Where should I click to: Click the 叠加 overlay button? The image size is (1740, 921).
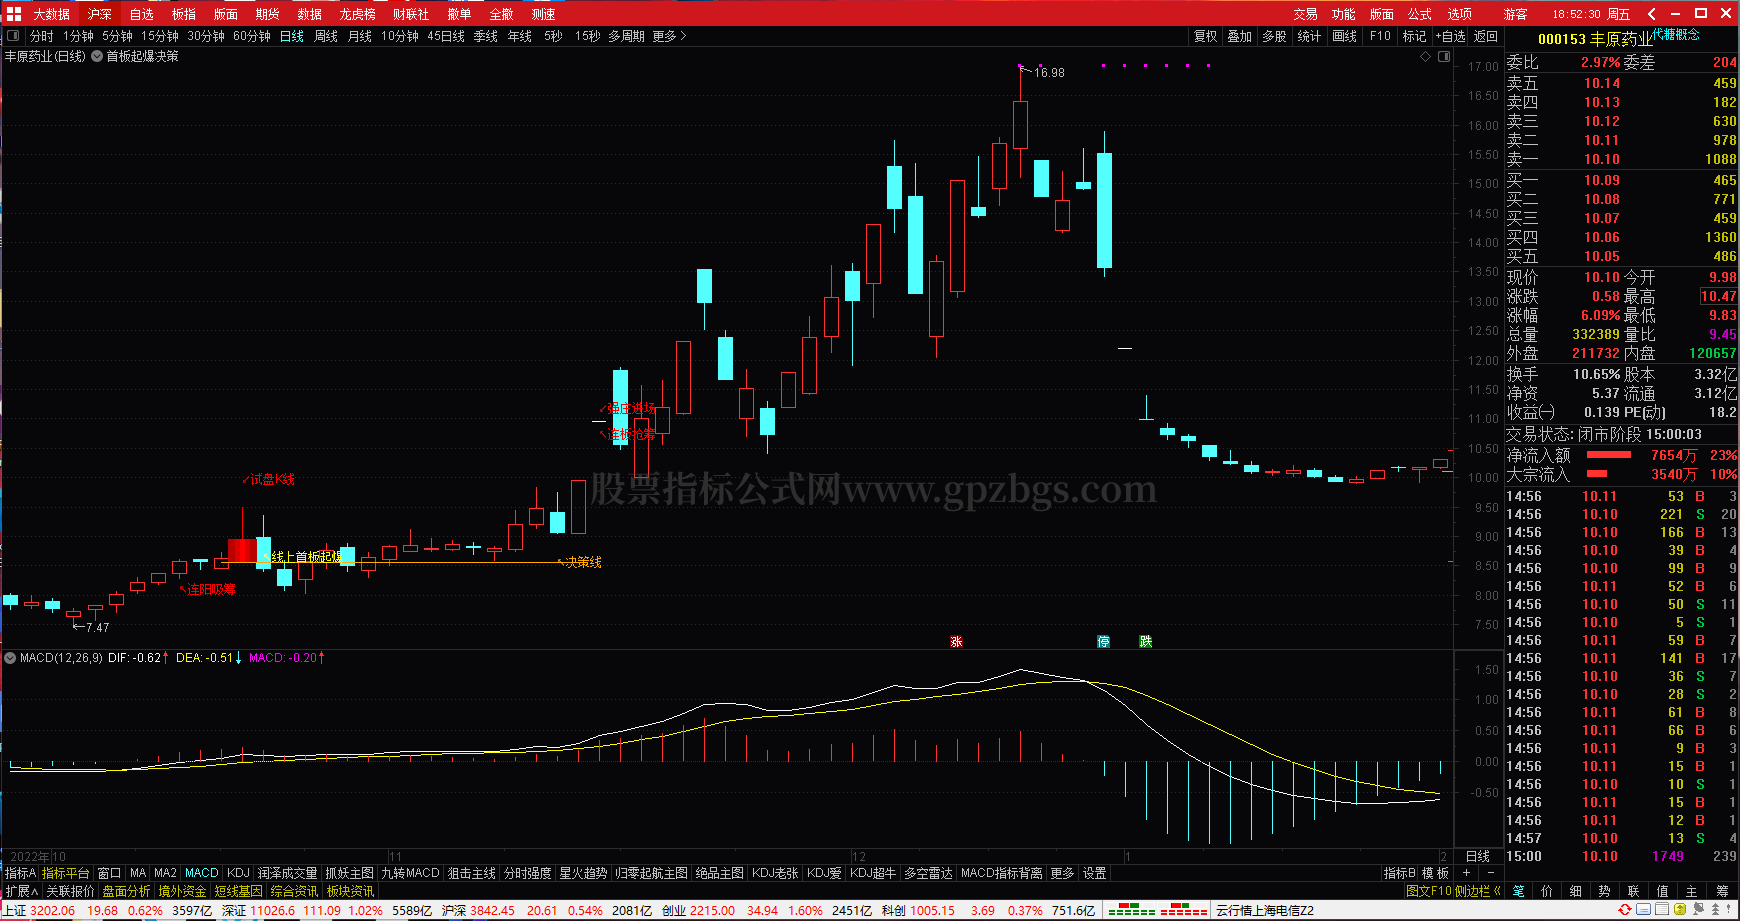click(1240, 36)
